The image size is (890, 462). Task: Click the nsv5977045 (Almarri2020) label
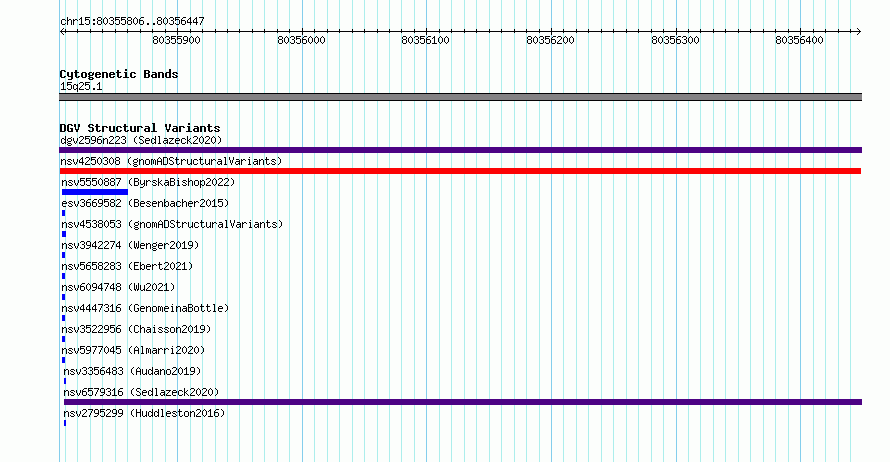[x=133, y=350]
